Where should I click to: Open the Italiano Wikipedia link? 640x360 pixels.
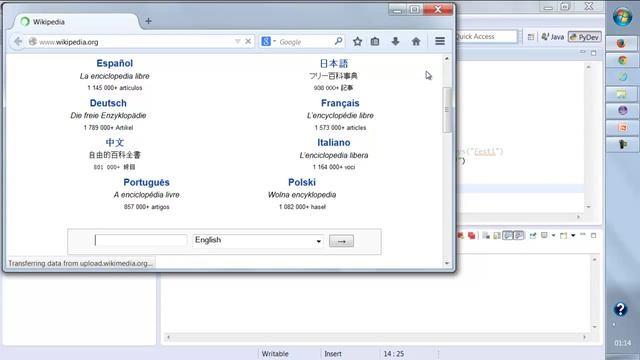[x=334, y=142]
